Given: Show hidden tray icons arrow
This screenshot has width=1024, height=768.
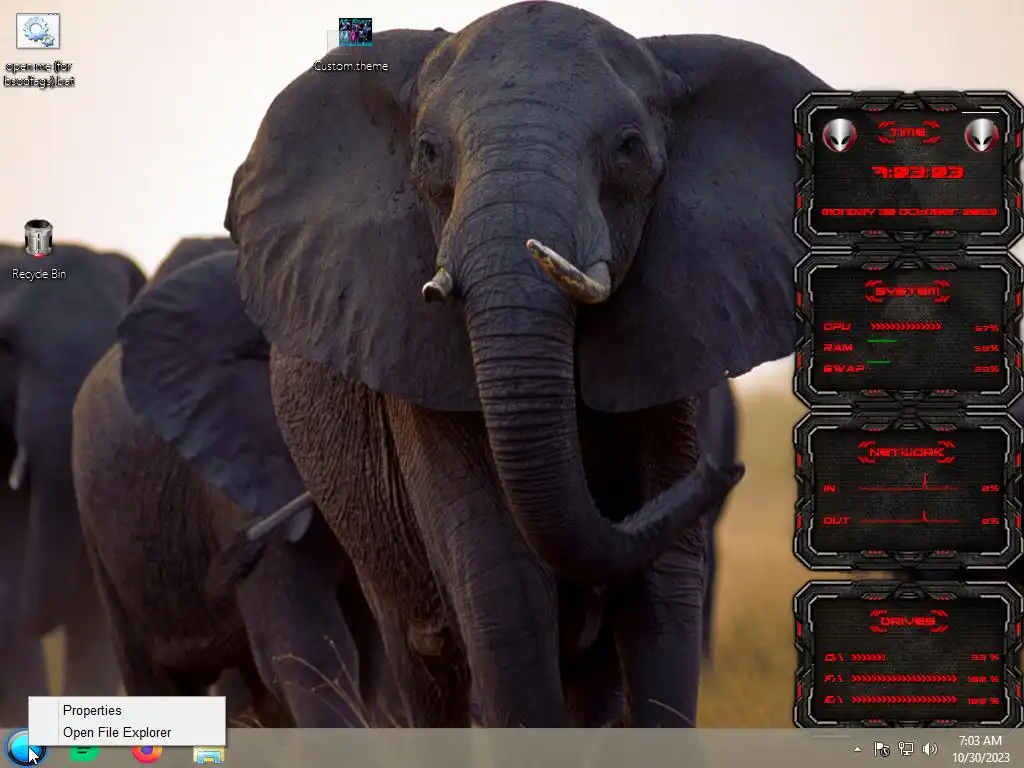Looking at the screenshot, I should click(x=857, y=749).
